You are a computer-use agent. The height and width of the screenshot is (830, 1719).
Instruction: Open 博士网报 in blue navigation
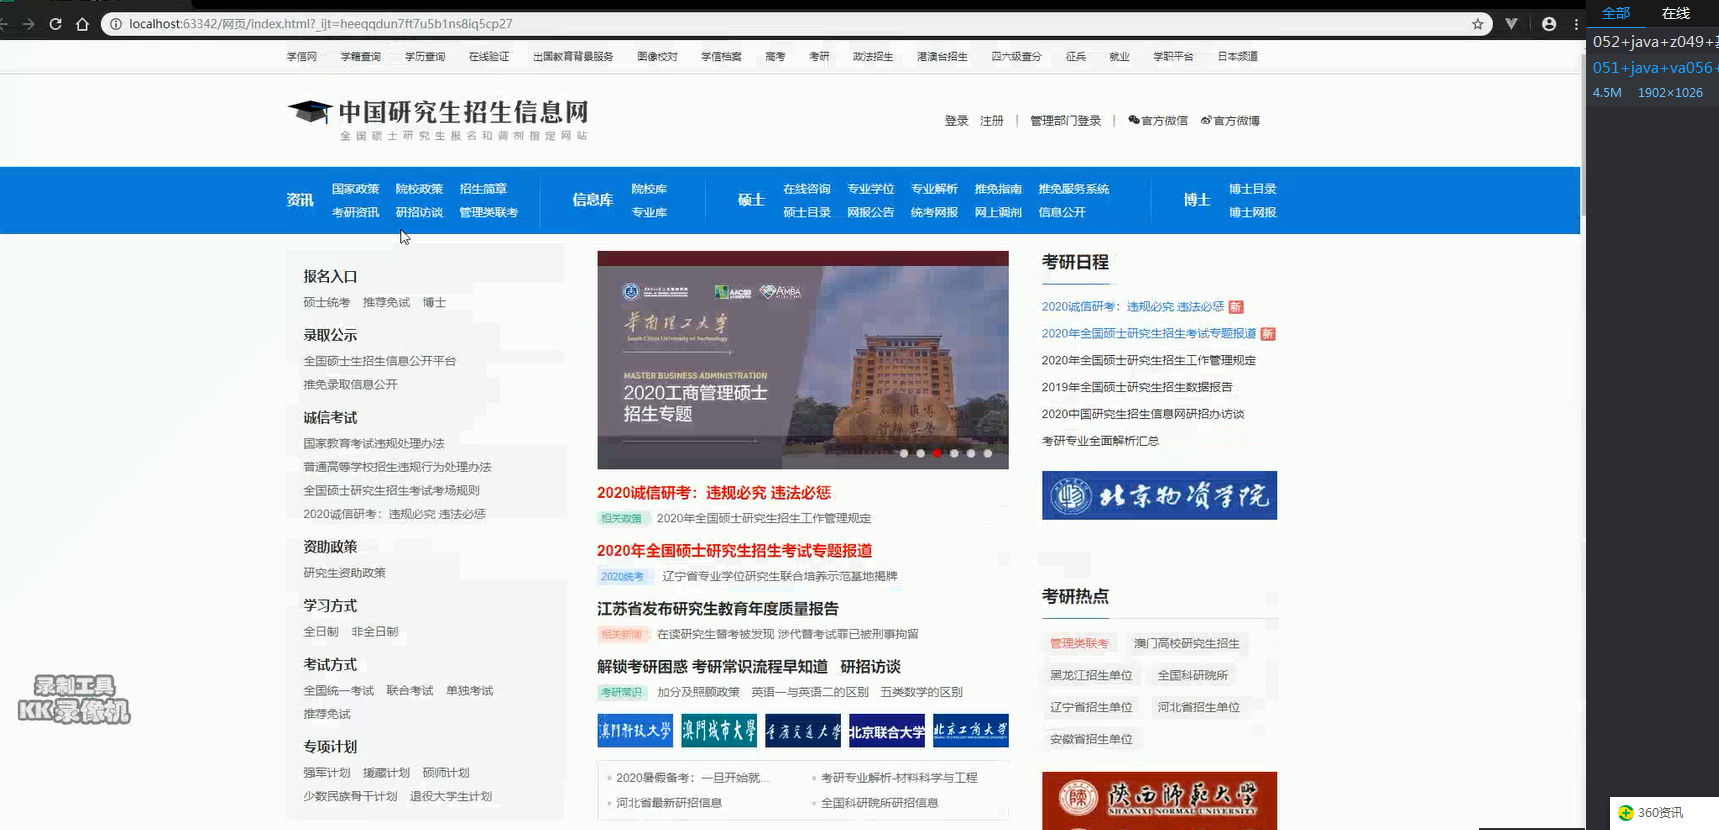pyautogui.click(x=1252, y=212)
